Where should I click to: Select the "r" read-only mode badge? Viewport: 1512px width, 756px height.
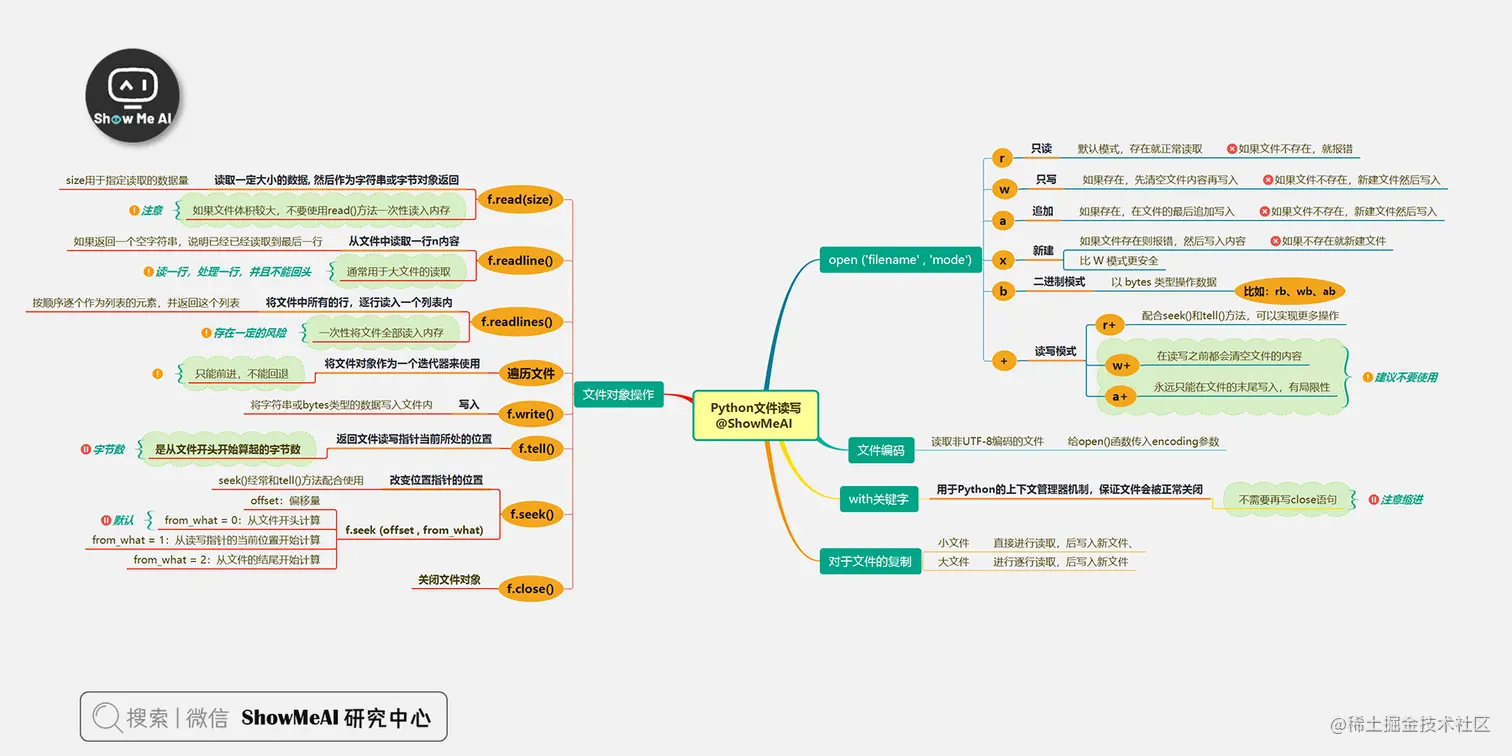(1002, 158)
